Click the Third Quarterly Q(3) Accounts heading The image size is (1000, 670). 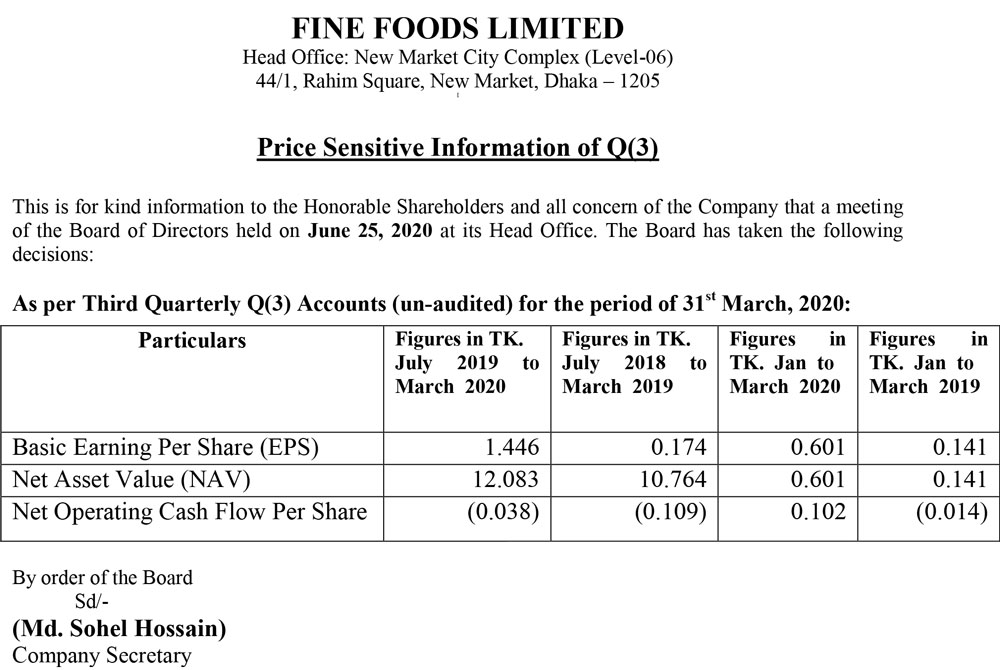click(429, 304)
